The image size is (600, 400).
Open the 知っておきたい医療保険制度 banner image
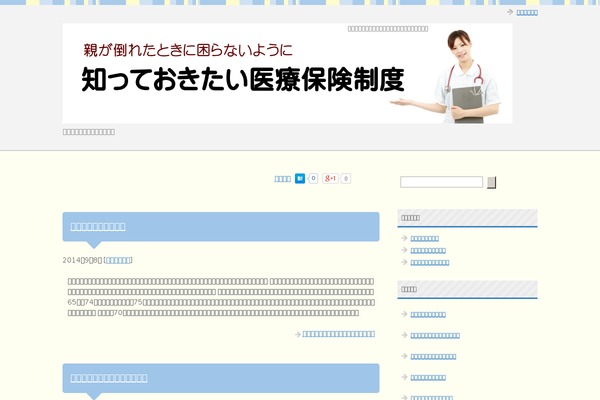point(287,73)
